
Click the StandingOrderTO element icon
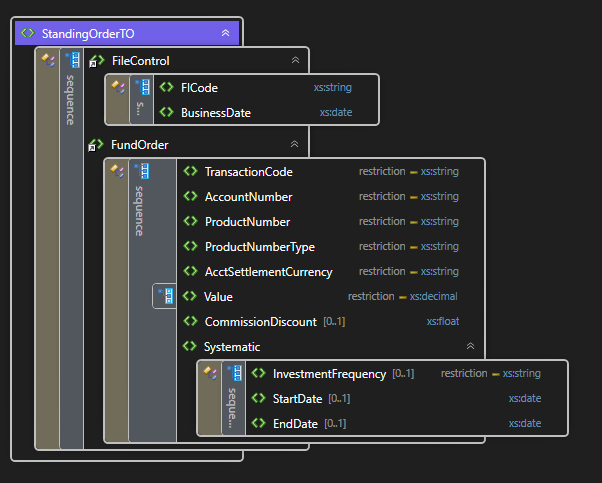click(29, 33)
